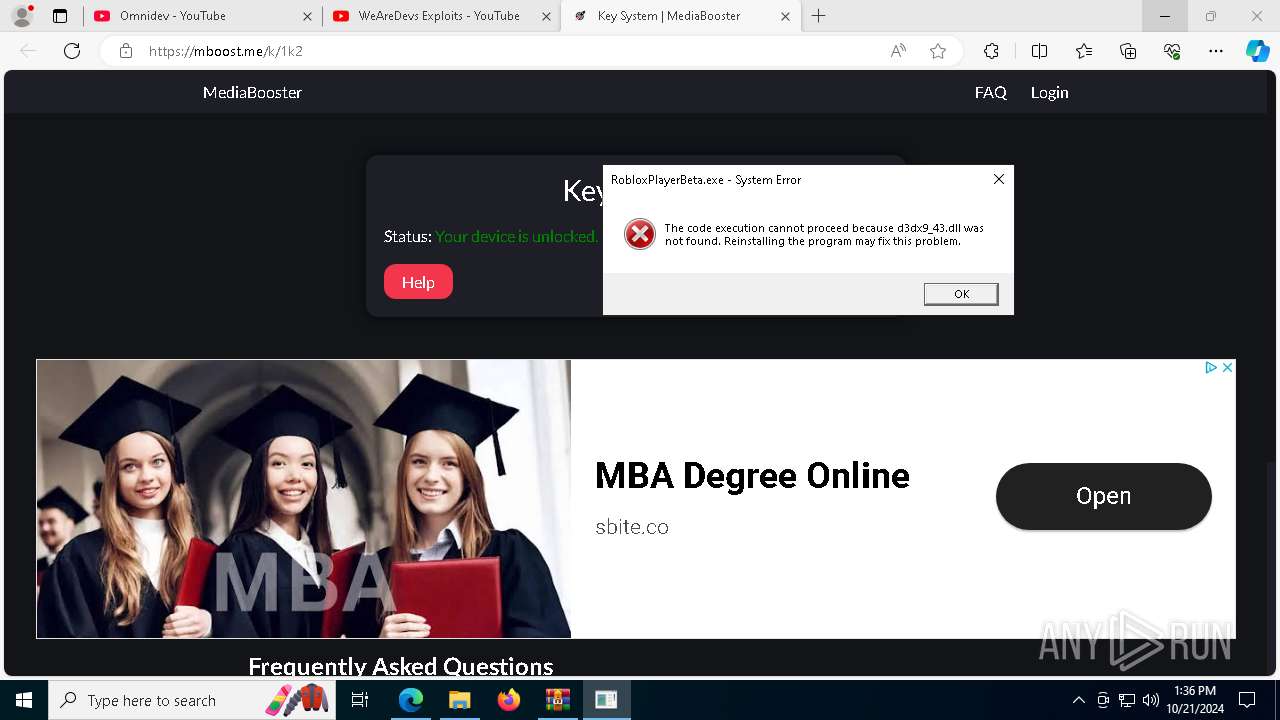This screenshot has height=720, width=1280.
Task: Click the browser back arrow
Action: point(28,51)
